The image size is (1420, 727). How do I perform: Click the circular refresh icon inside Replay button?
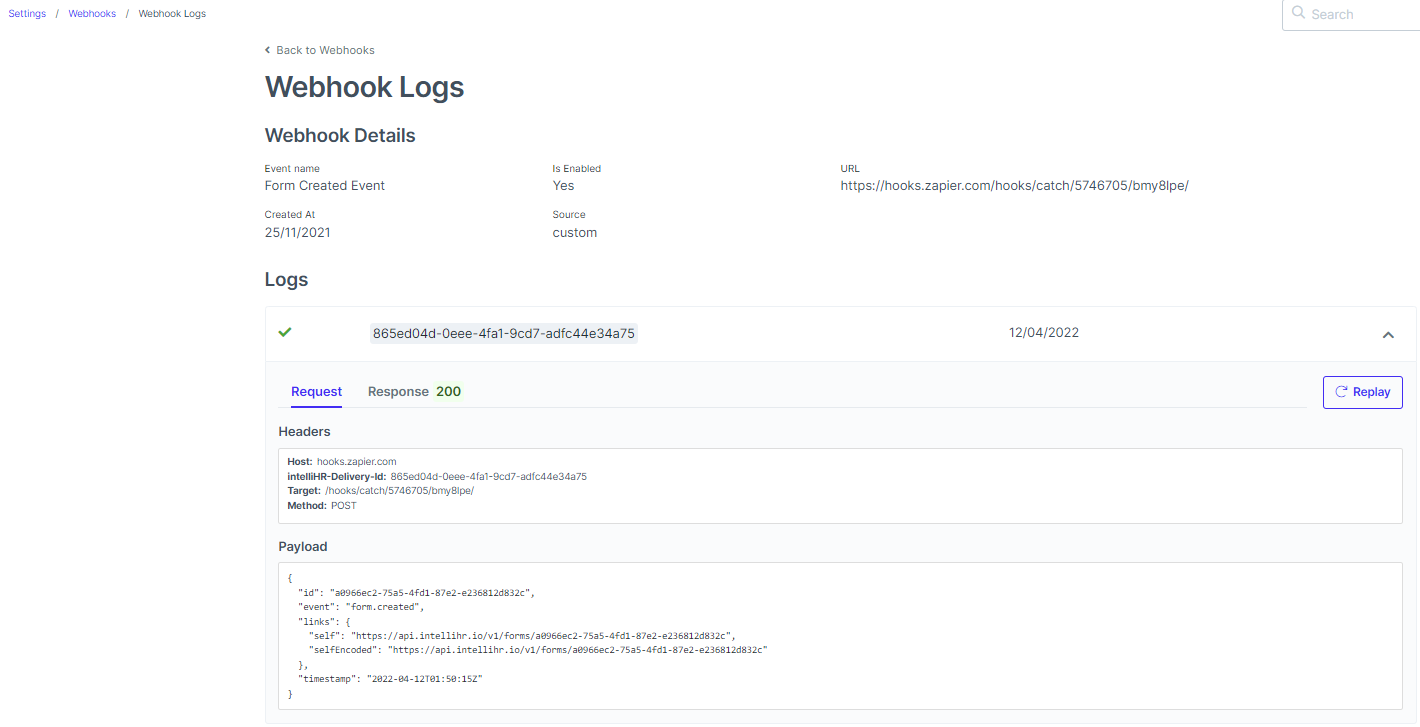[1340, 392]
